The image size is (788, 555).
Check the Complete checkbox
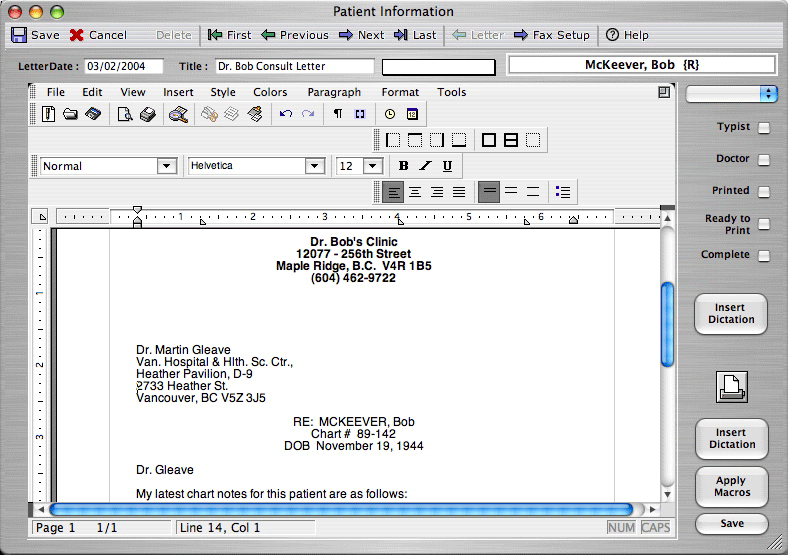point(764,256)
